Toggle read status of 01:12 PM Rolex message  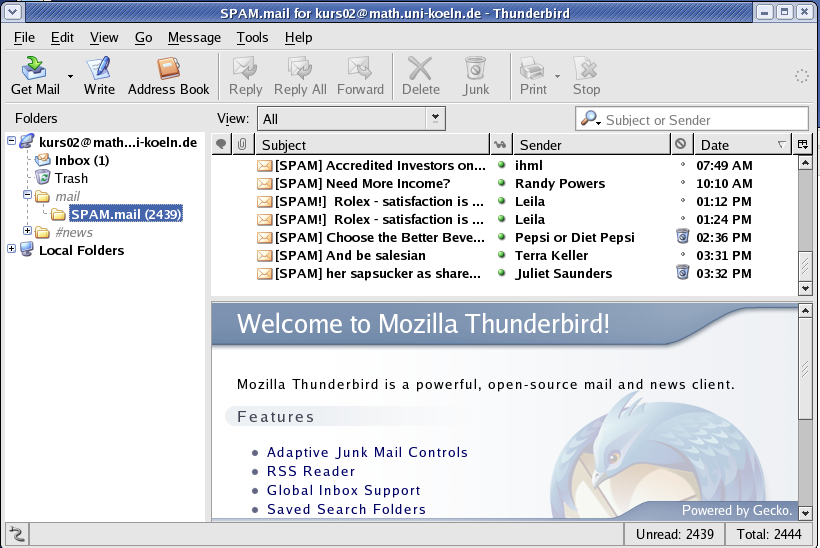point(501,201)
